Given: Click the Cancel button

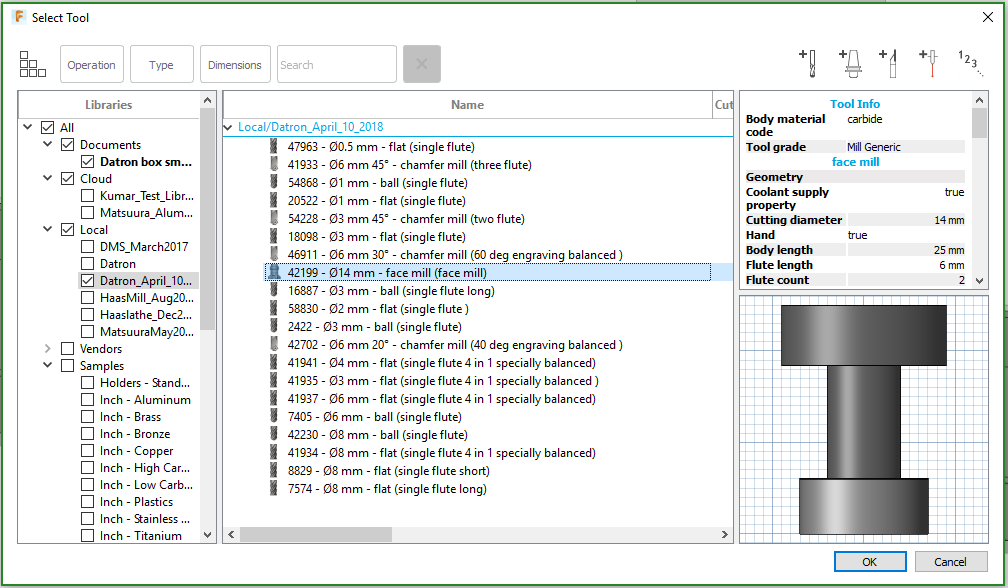Looking at the screenshot, I should pos(950,562).
